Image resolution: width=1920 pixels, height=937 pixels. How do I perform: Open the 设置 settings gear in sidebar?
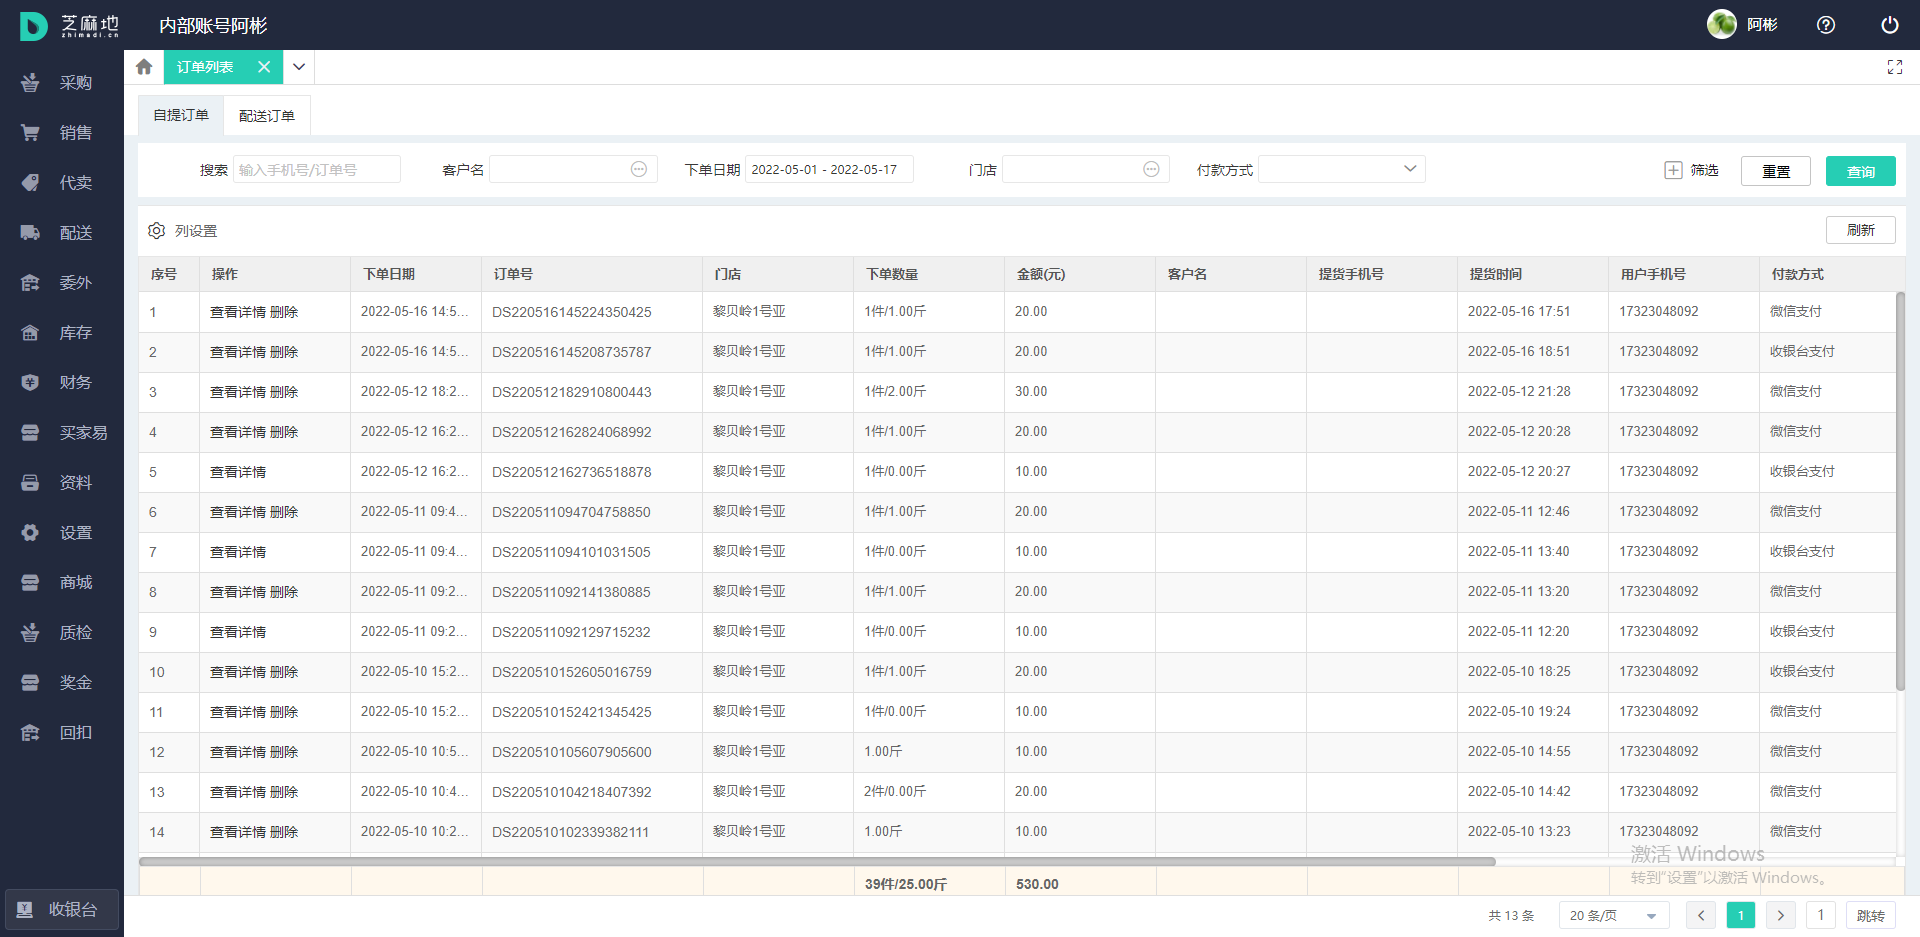(30, 533)
